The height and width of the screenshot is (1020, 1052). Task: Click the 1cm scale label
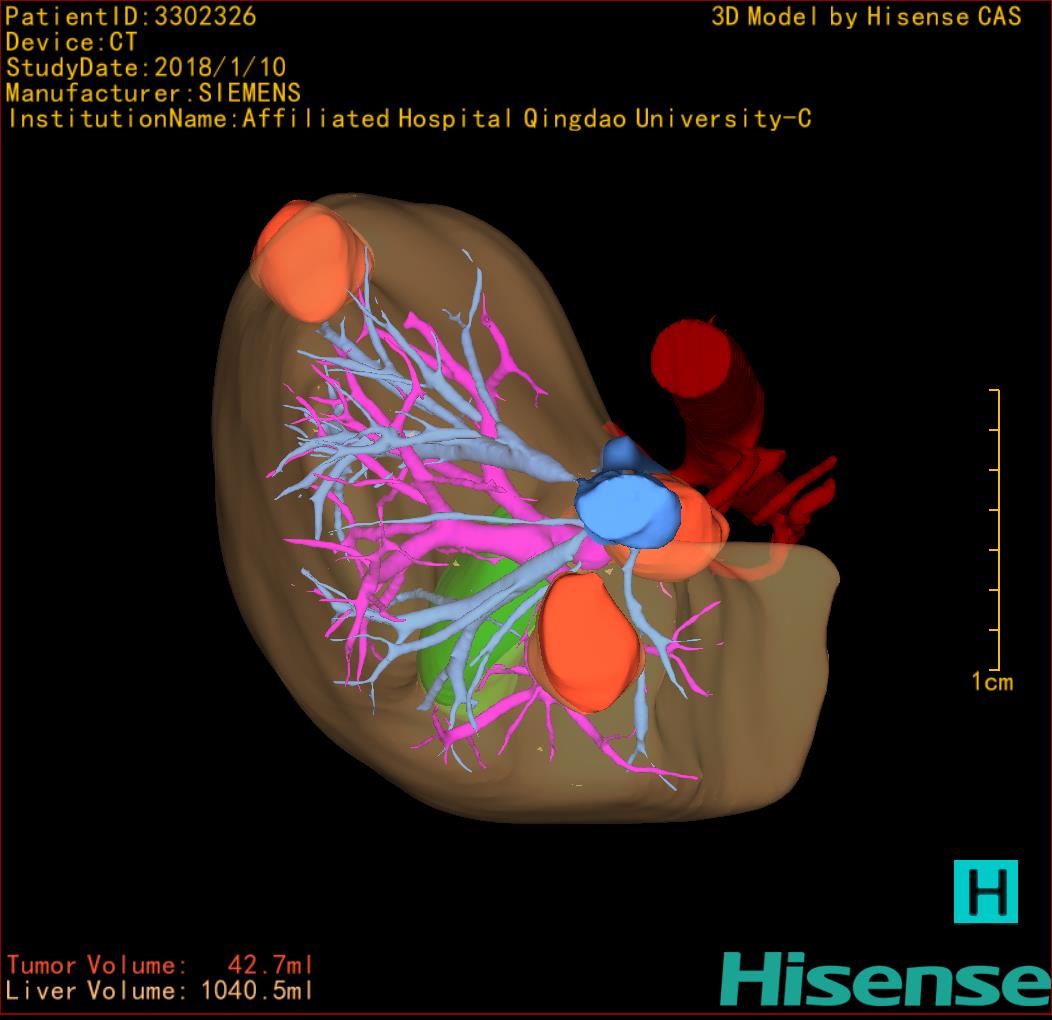[991, 682]
